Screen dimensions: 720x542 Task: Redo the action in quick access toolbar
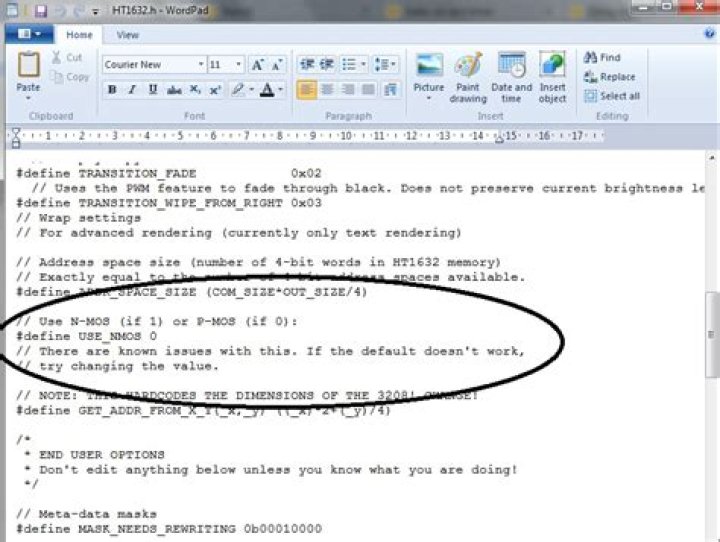coord(79,11)
